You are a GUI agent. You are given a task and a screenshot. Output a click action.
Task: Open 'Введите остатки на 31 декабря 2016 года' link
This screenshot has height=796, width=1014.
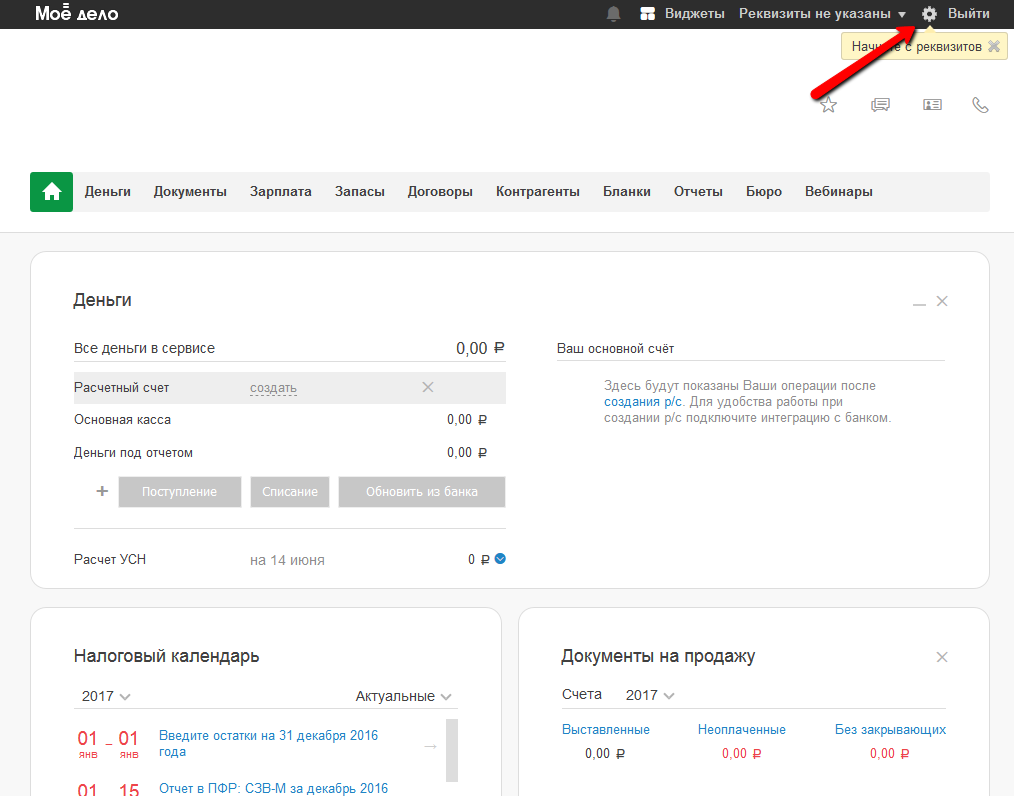click(x=268, y=744)
